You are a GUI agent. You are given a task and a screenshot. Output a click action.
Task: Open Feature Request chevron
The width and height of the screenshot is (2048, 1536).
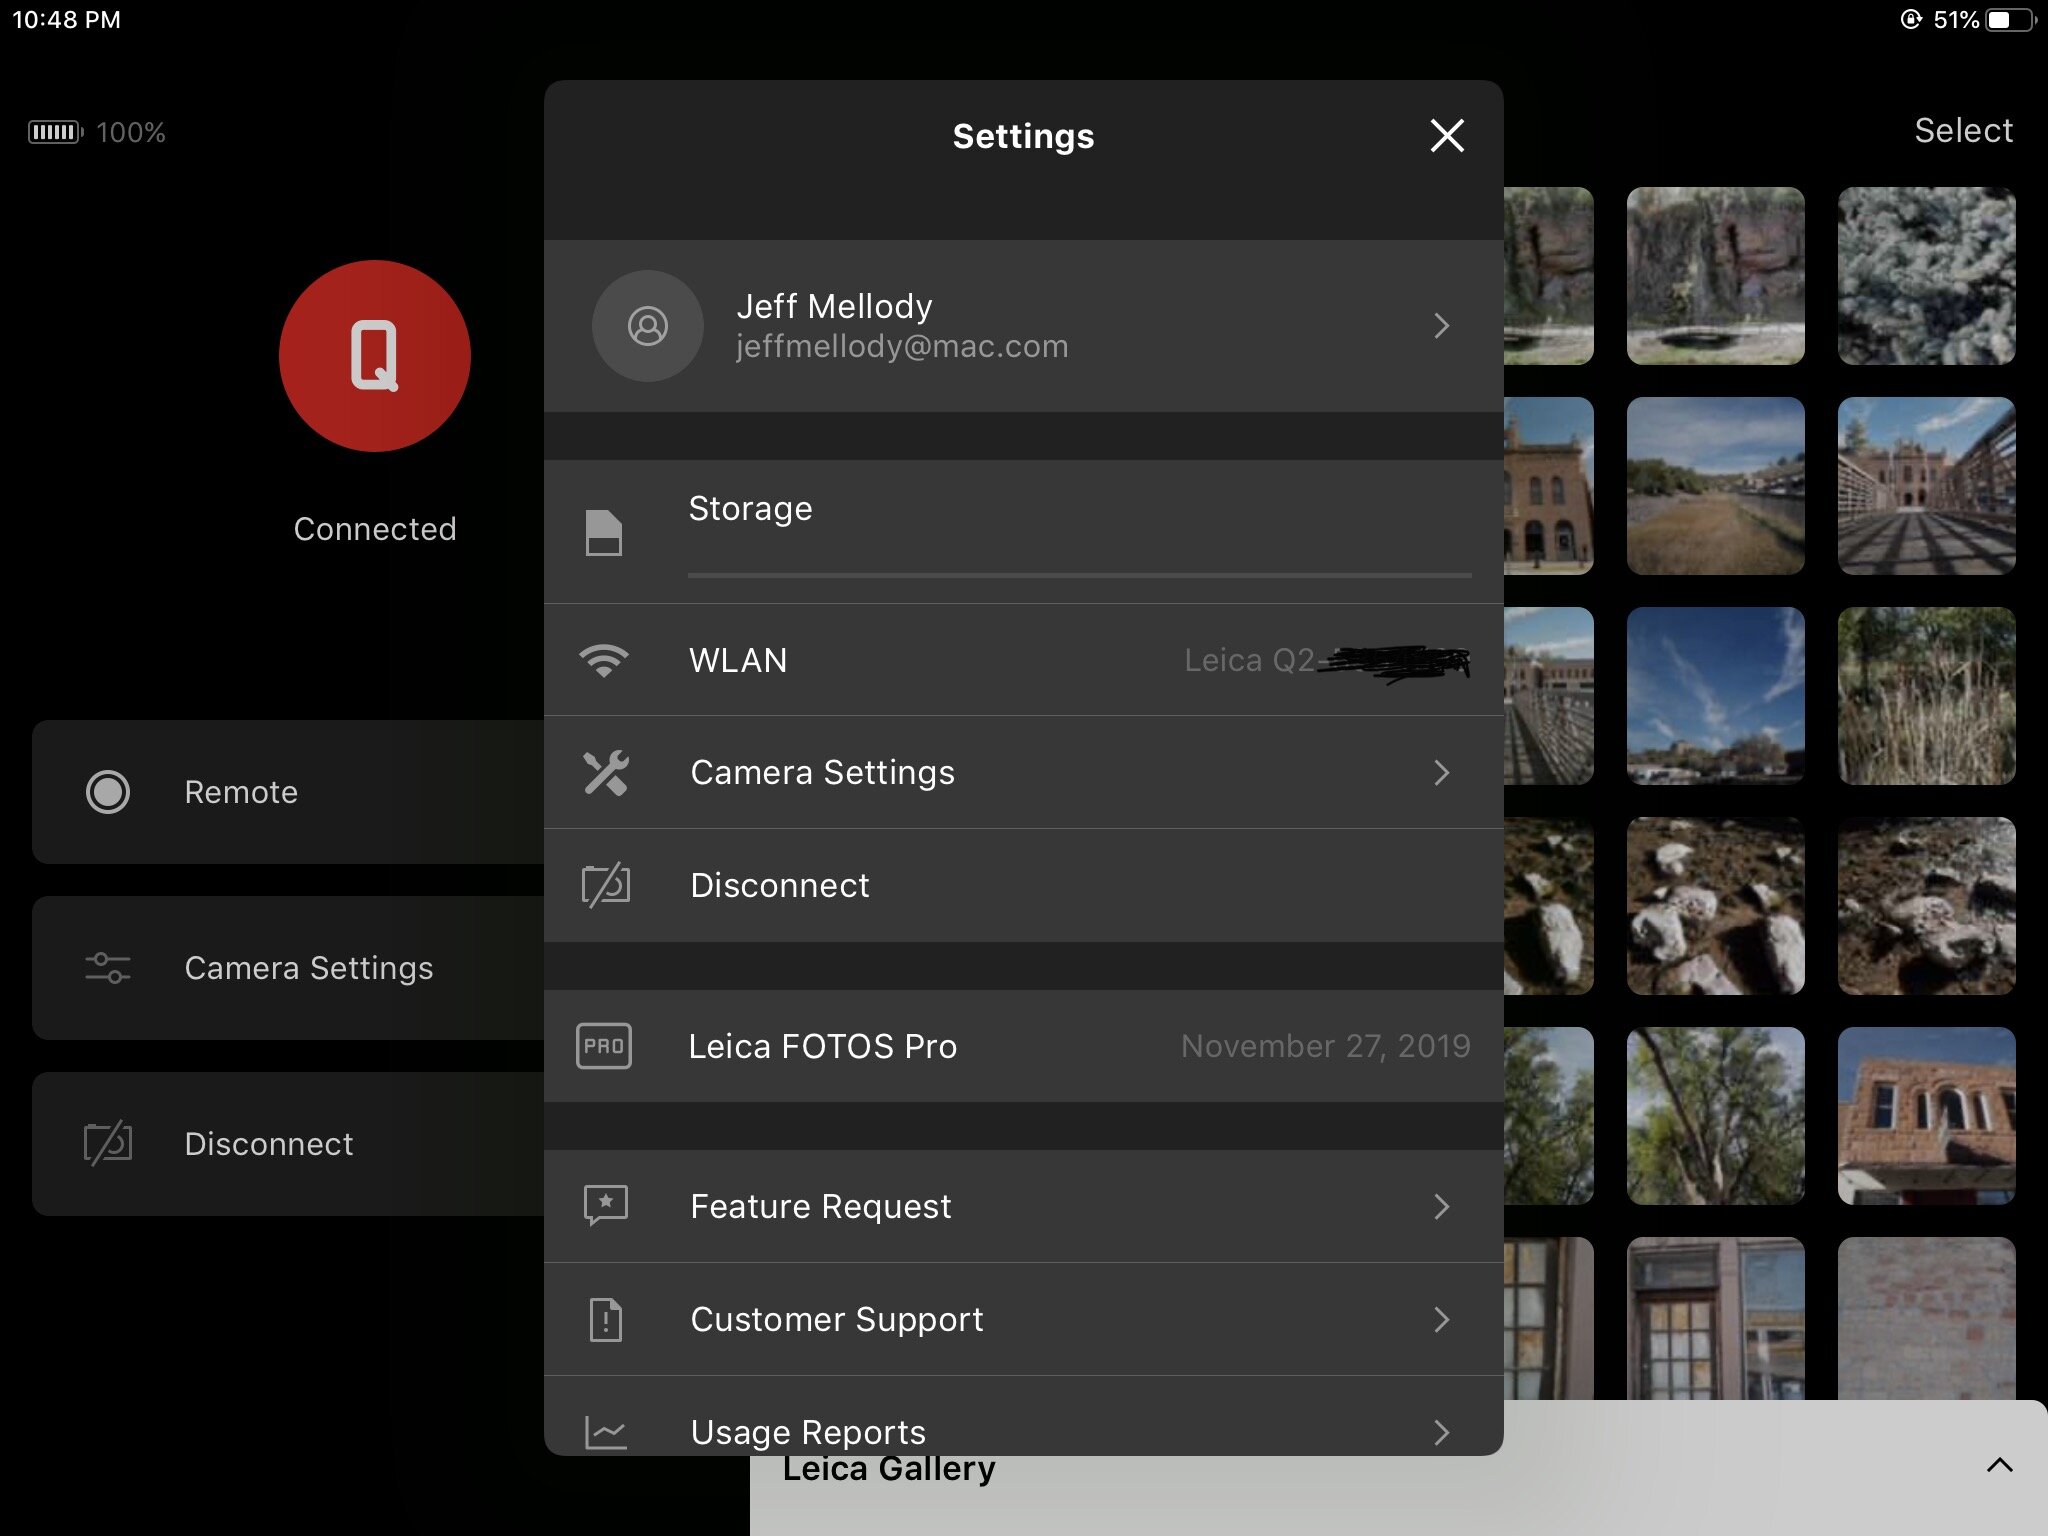coord(1441,1207)
